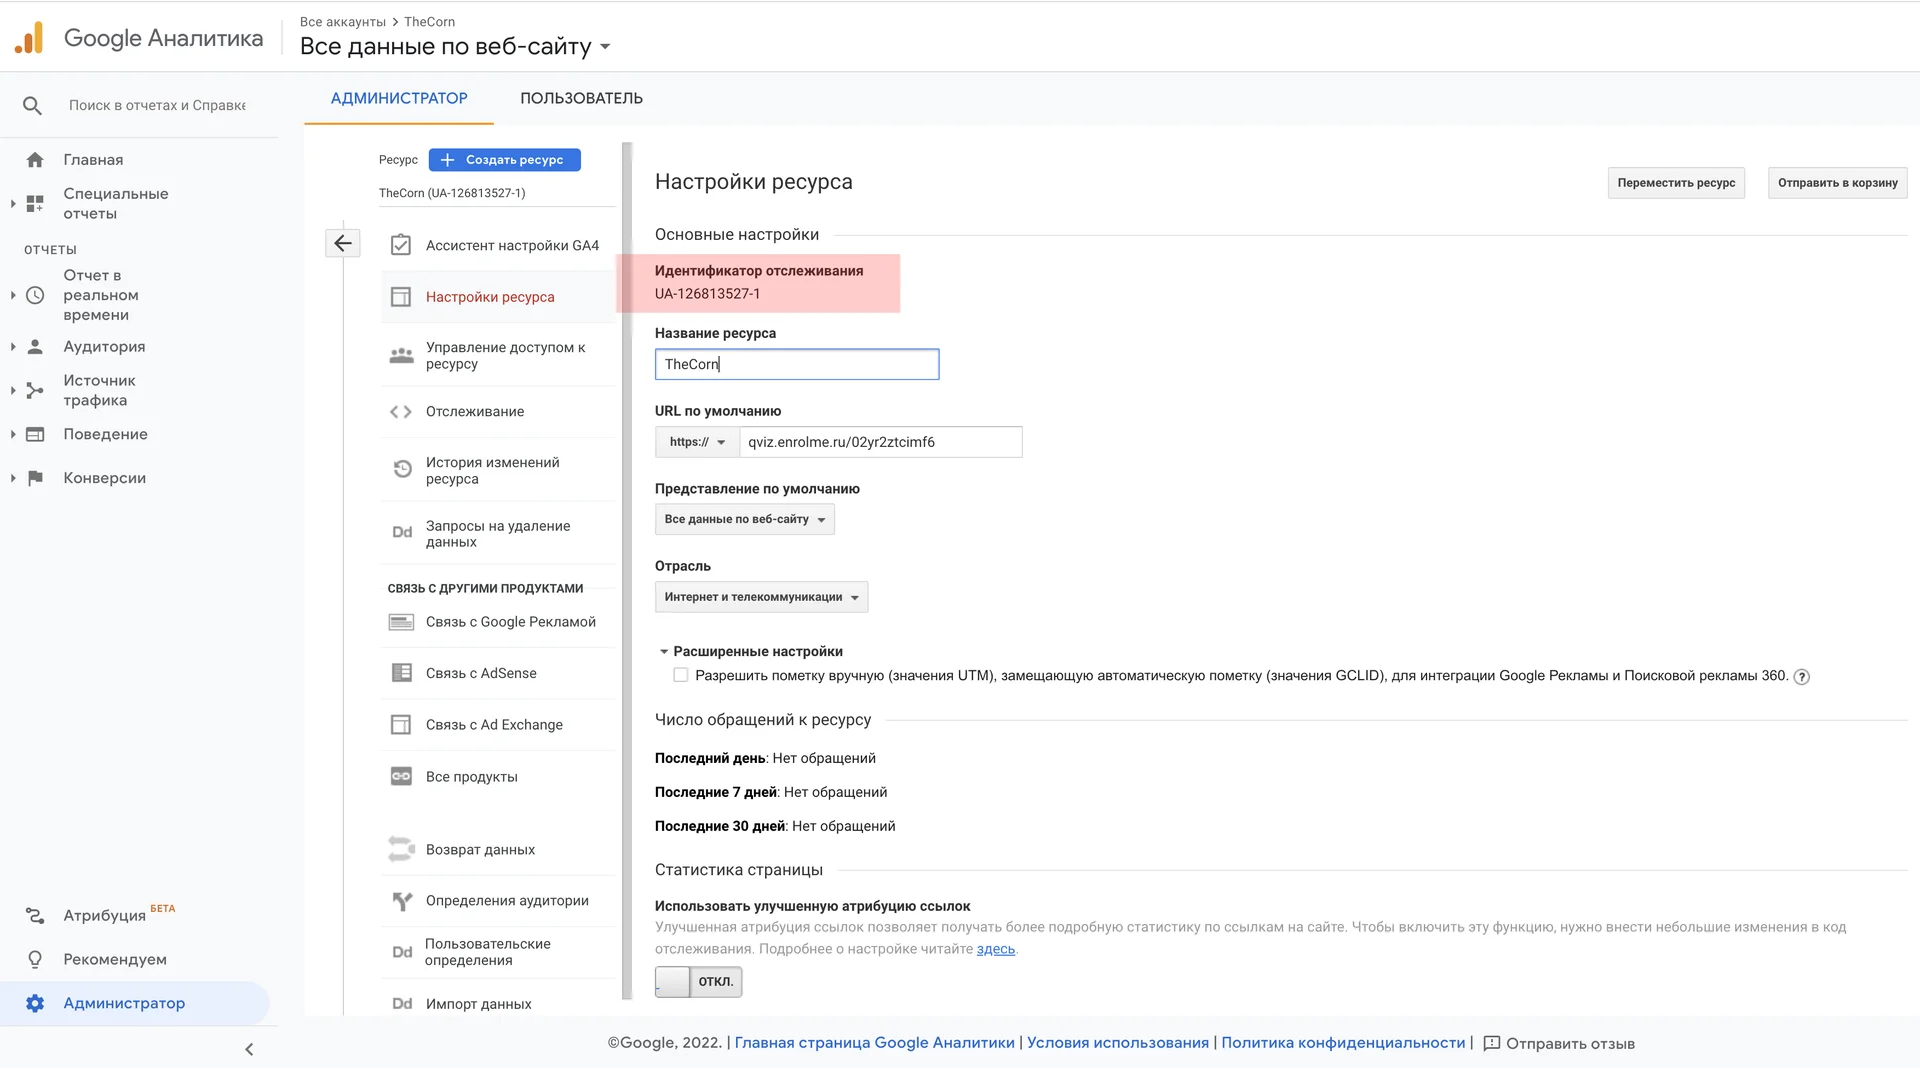Click the default URL input field

coord(881,442)
